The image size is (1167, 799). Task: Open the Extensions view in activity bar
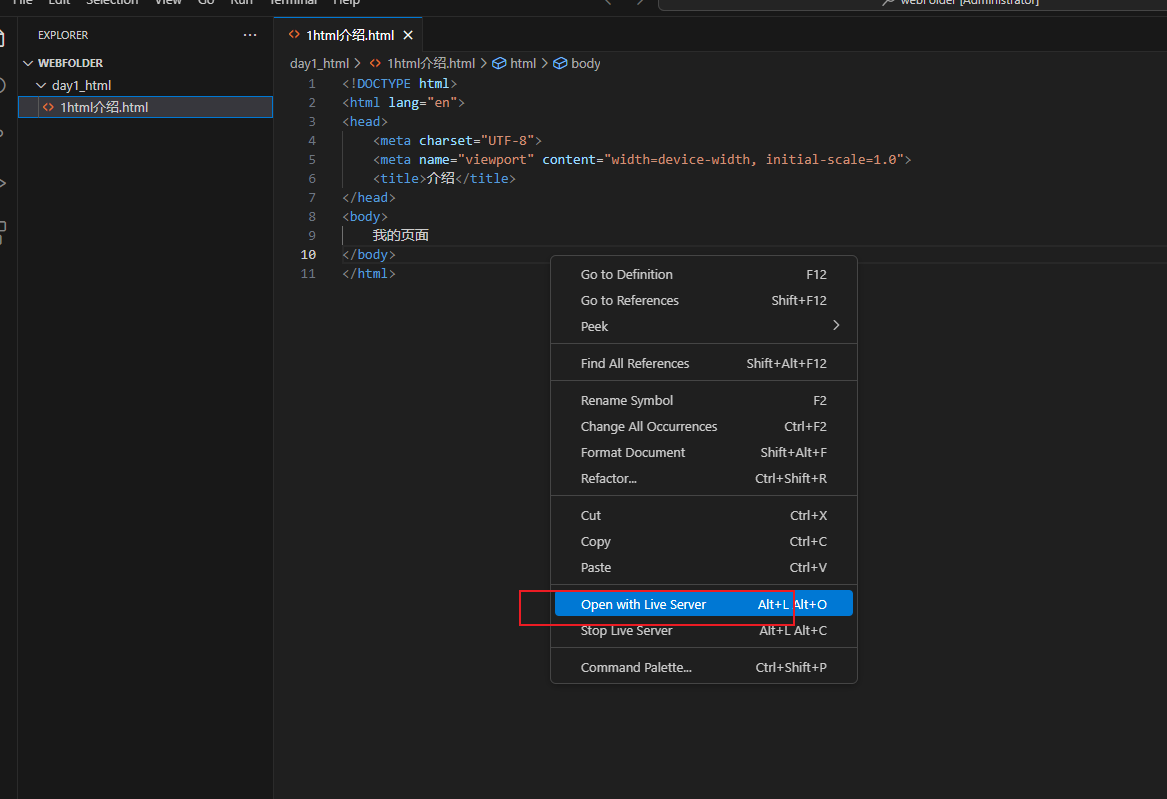[x=3, y=232]
